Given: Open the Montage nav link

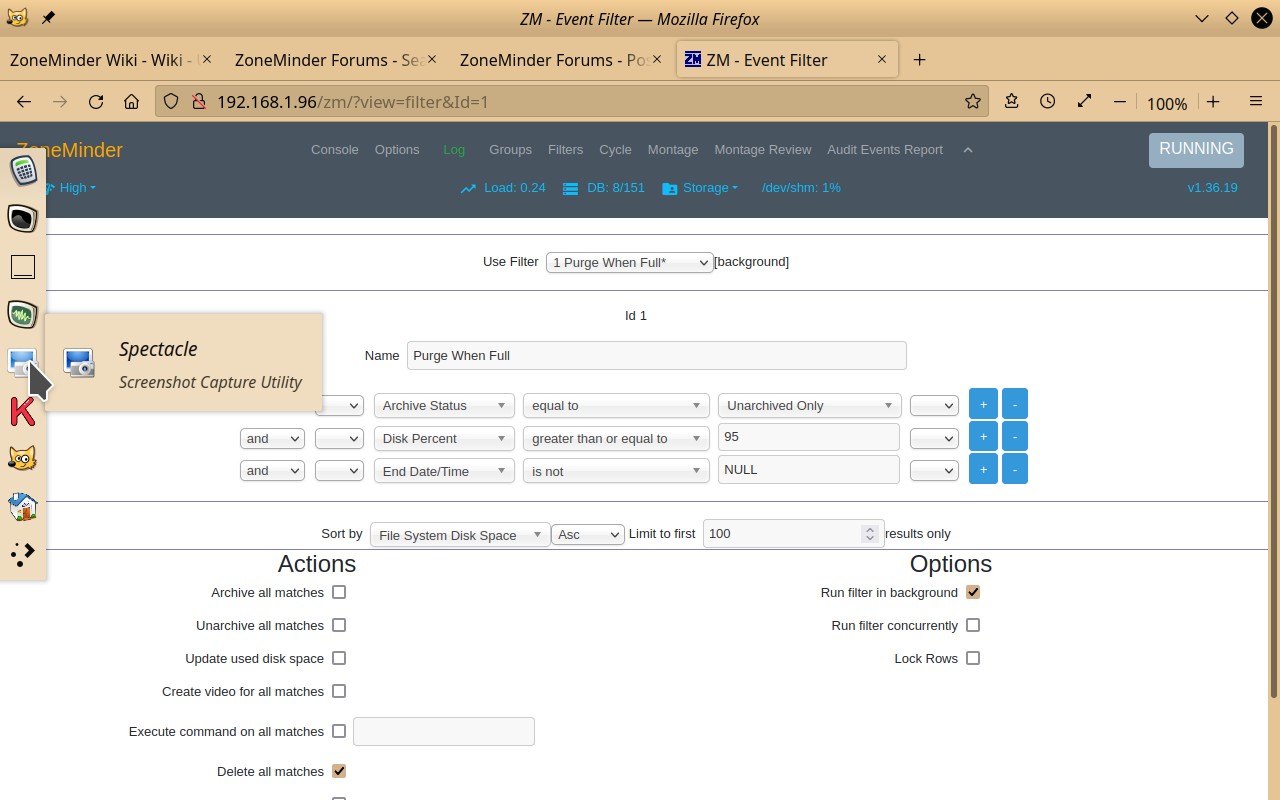Looking at the screenshot, I should point(673,150).
